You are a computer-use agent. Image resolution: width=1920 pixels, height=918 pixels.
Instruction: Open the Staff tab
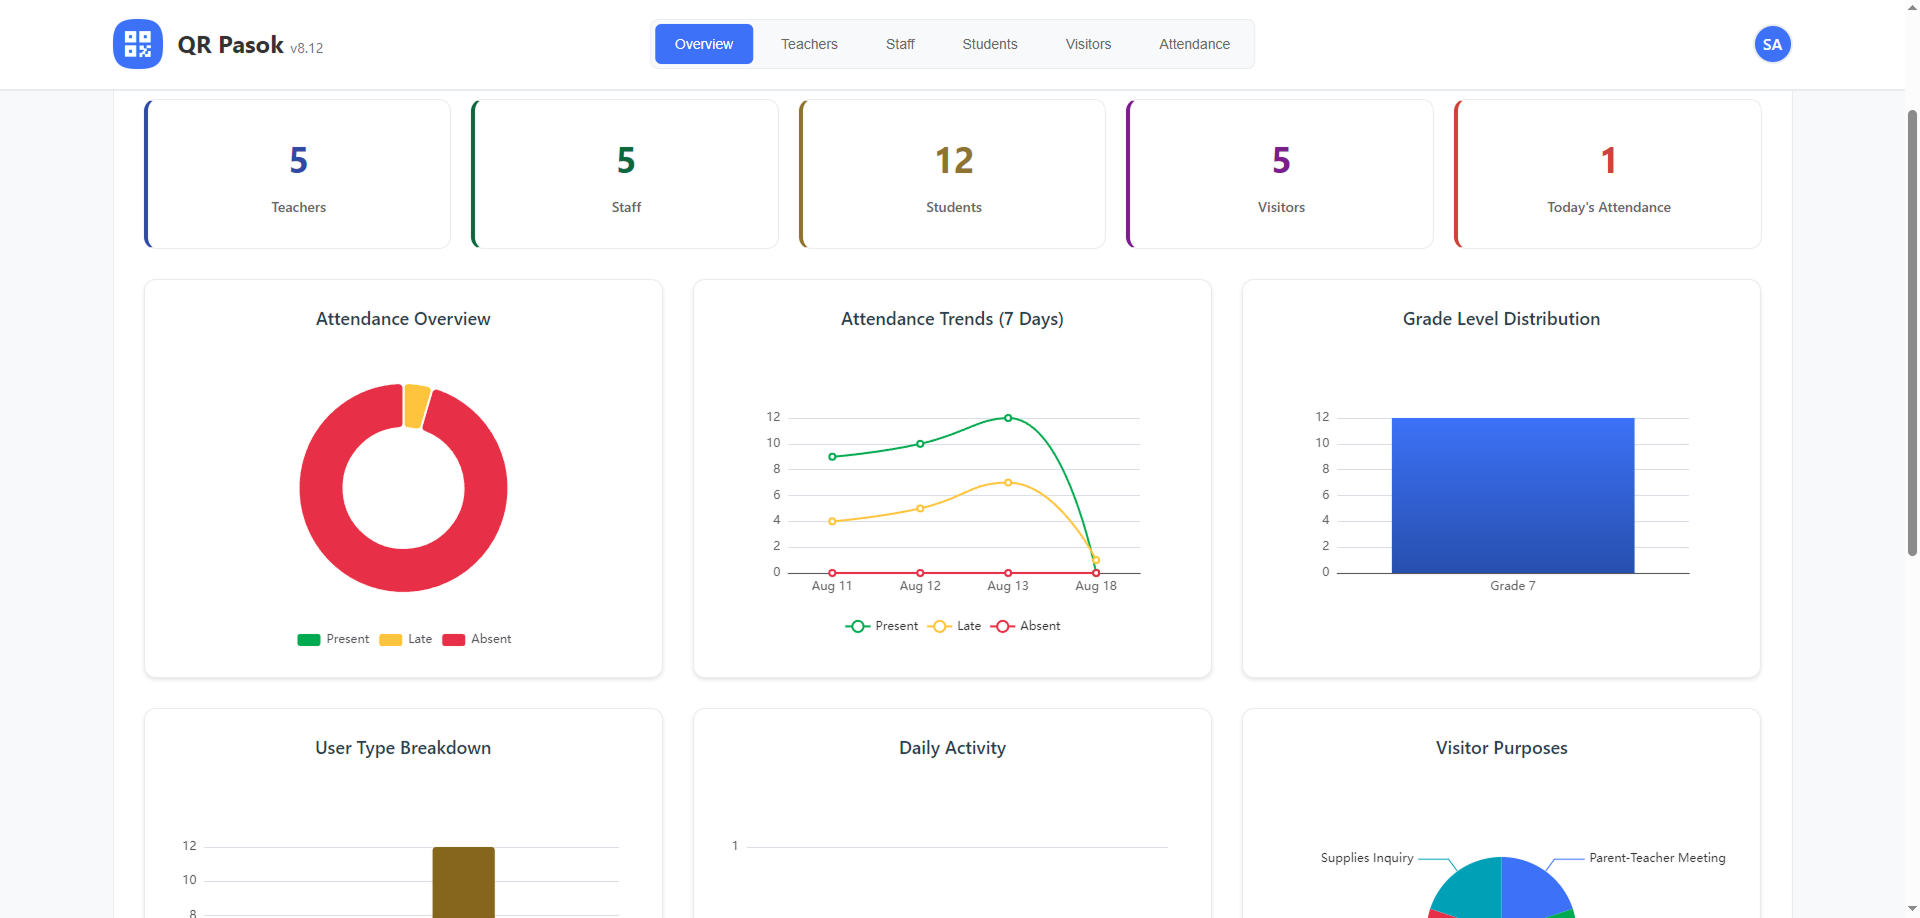tap(898, 44)
